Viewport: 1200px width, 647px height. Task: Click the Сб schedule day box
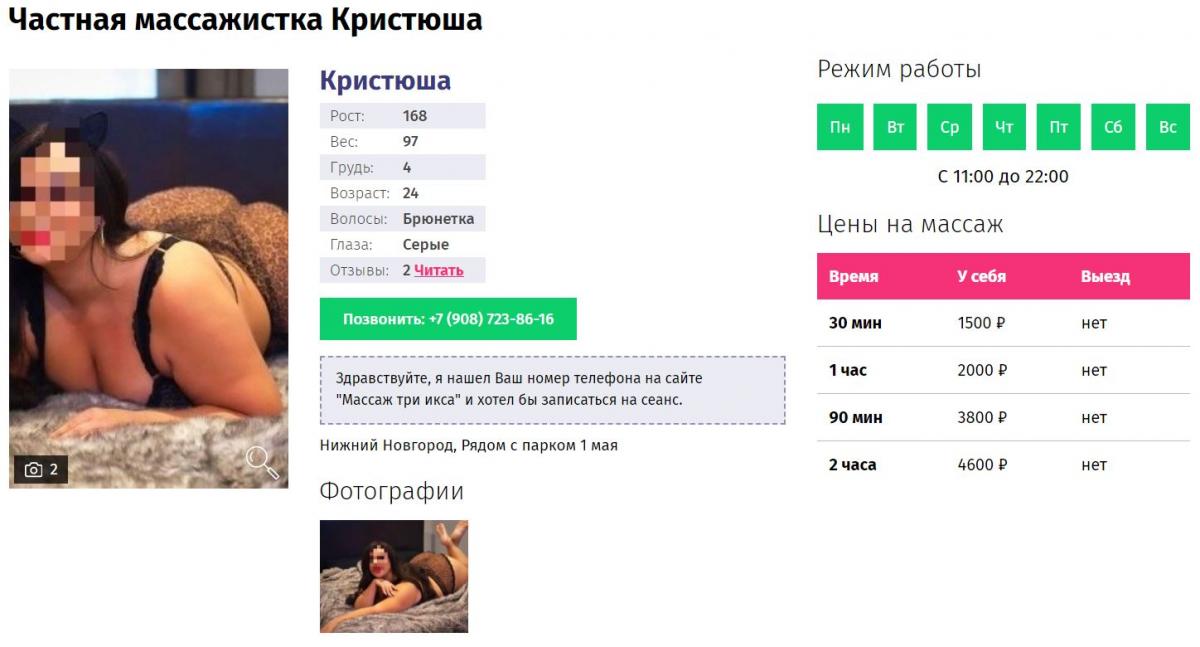pyautogui.click(x=1113, y=127)
